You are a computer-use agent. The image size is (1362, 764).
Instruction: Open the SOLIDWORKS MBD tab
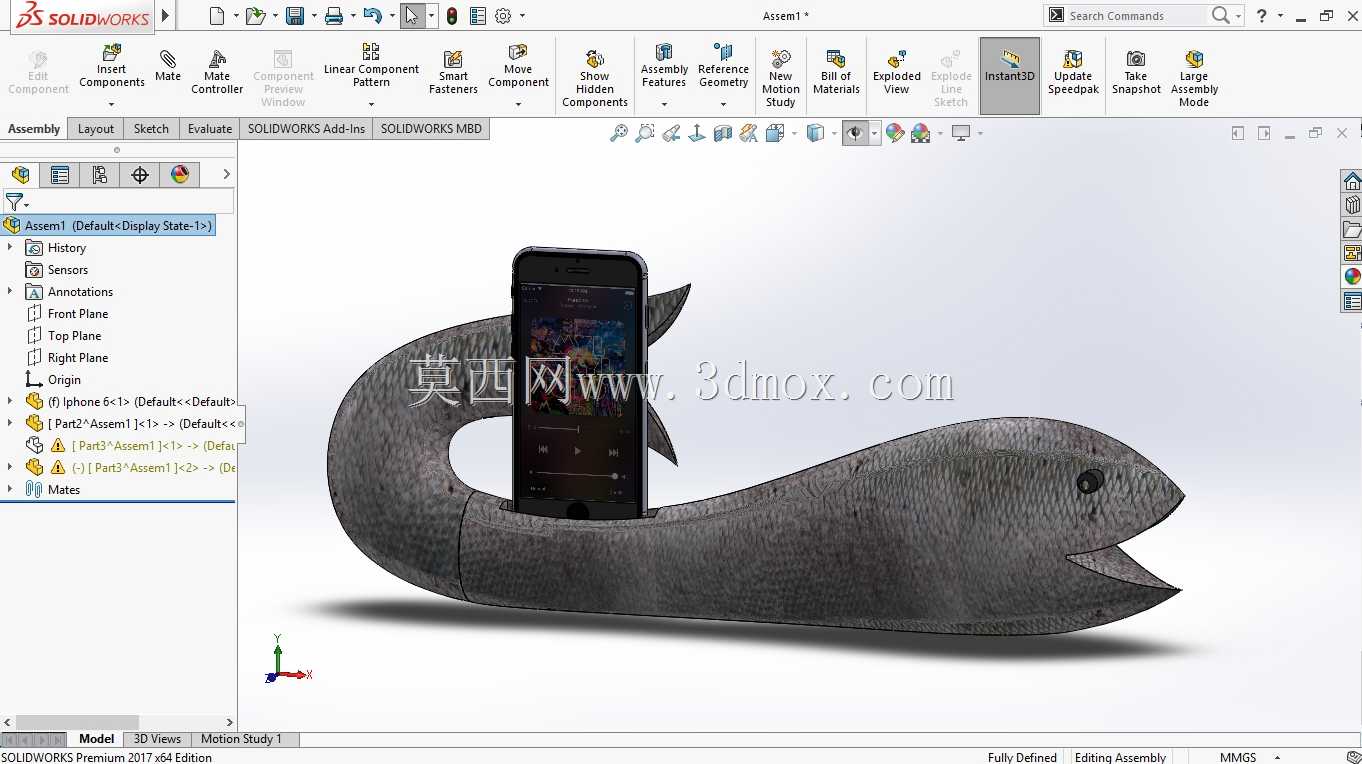click(x=431, y=128)
